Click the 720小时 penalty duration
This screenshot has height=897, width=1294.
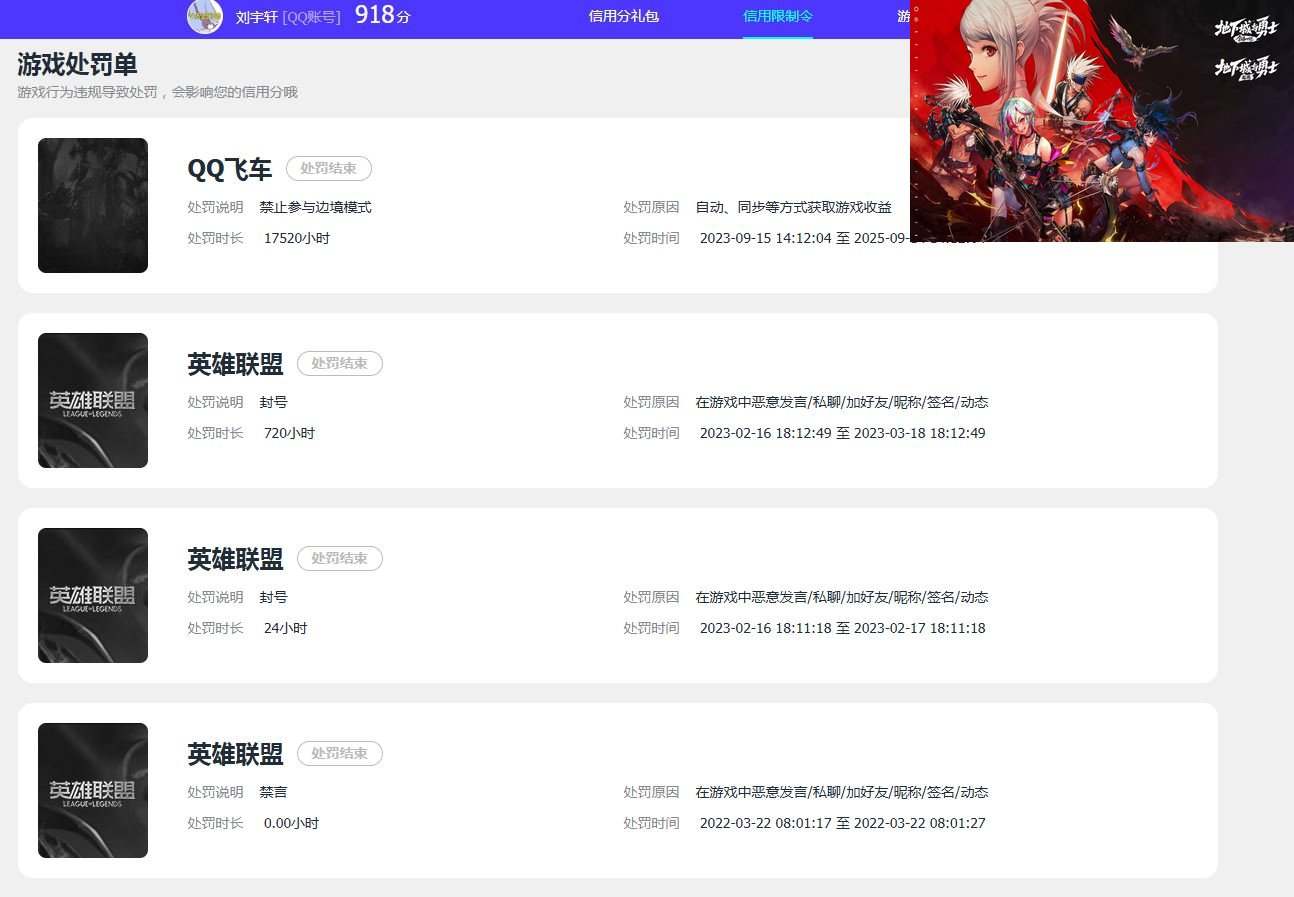point(290,433)
